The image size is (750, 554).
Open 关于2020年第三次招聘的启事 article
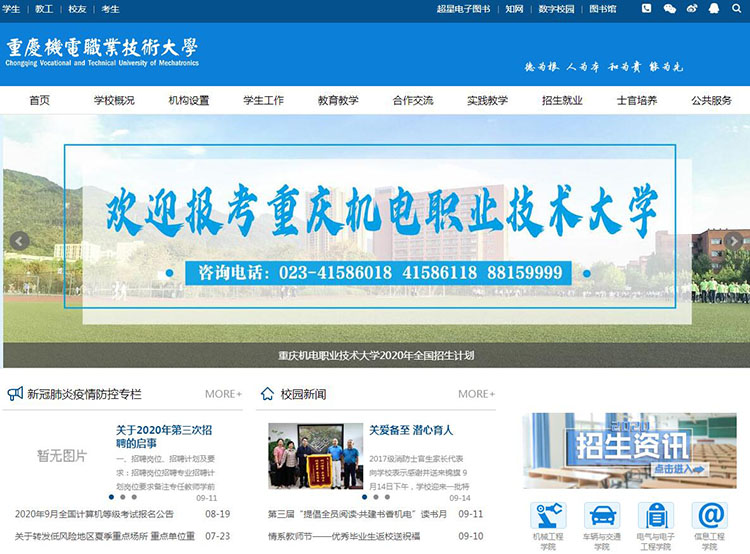pos(164,436)
